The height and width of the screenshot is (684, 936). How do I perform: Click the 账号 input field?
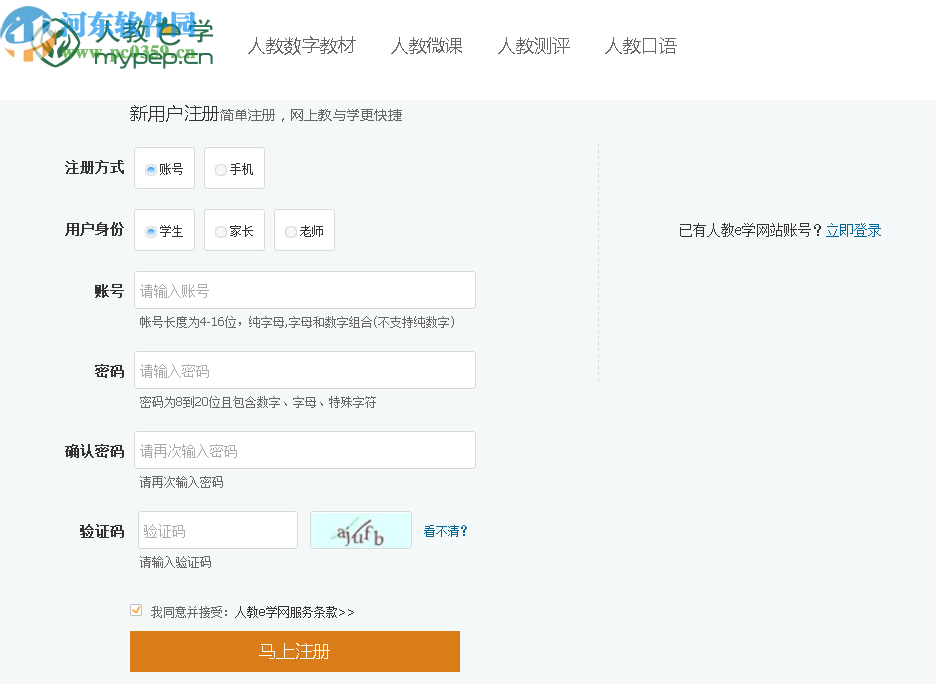305,290
